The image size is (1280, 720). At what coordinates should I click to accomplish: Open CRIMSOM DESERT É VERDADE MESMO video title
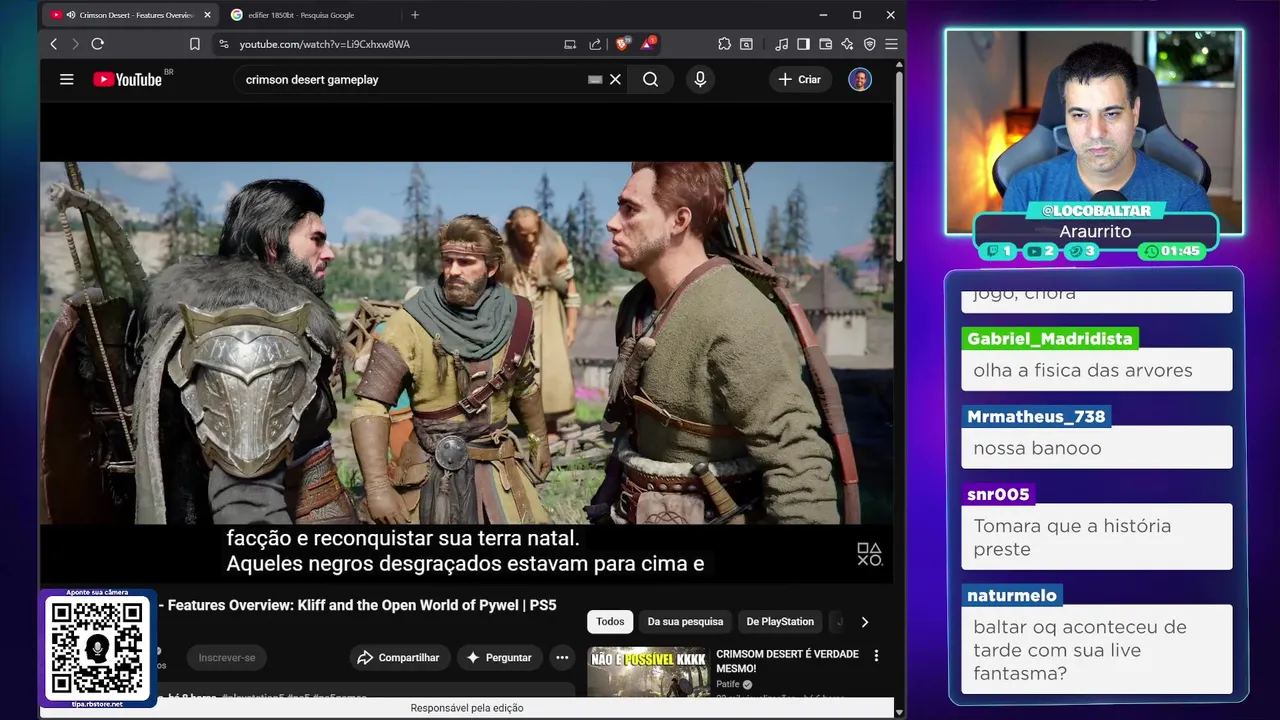coord(787,661)
